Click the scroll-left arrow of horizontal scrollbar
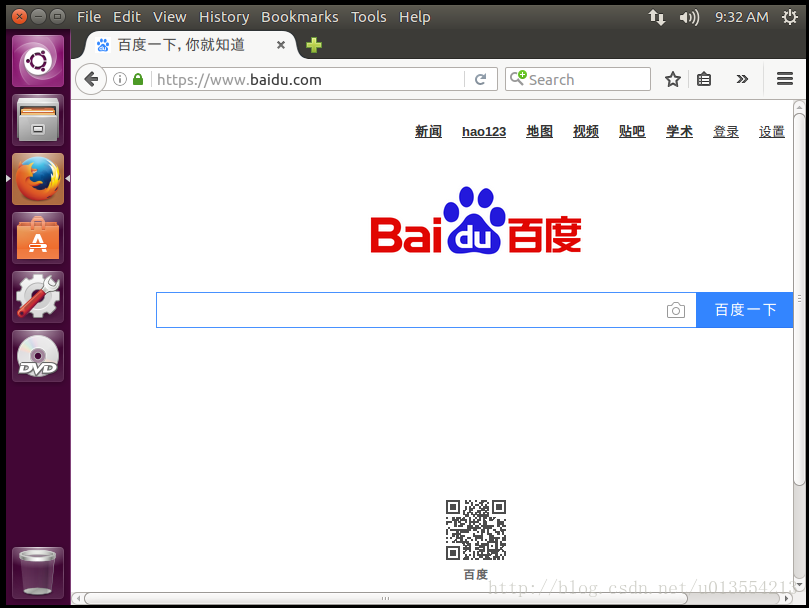Screen dimensions: 809x608 point(77,598)
